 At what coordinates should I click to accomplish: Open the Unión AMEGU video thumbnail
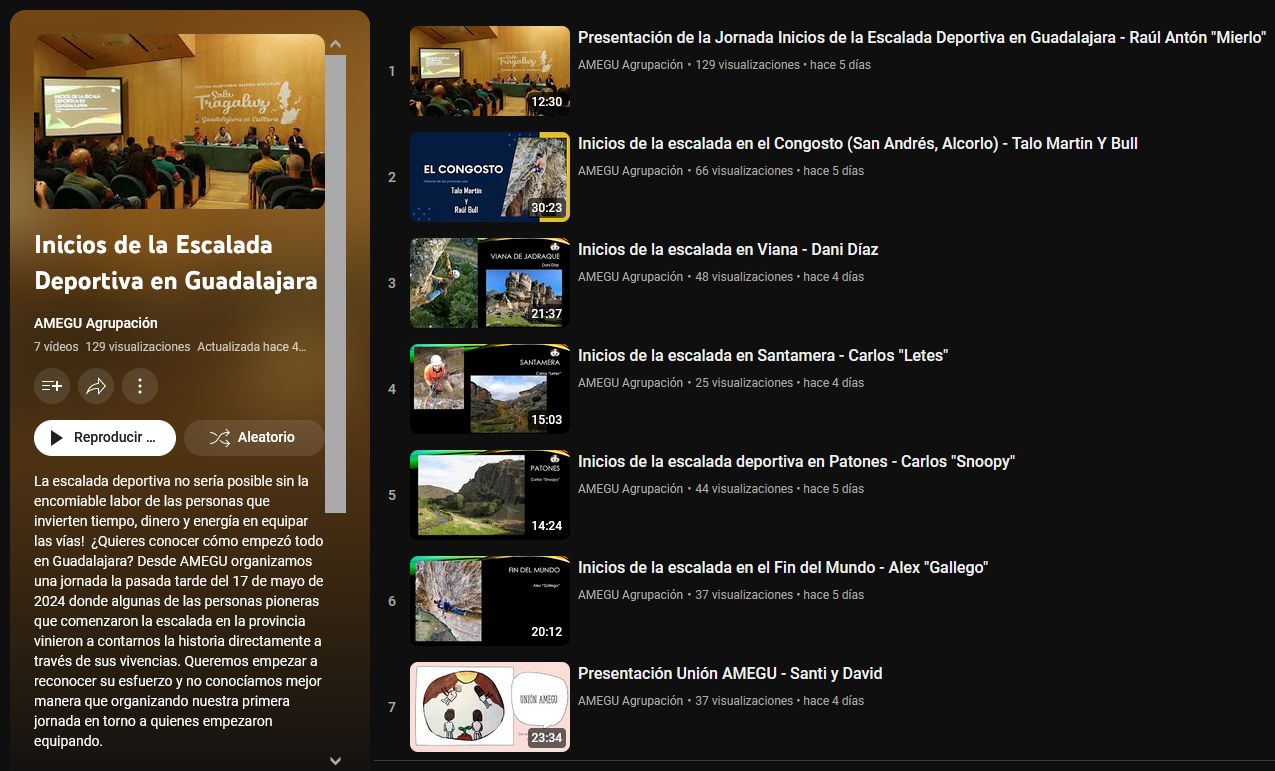click(x=489, y=707)
